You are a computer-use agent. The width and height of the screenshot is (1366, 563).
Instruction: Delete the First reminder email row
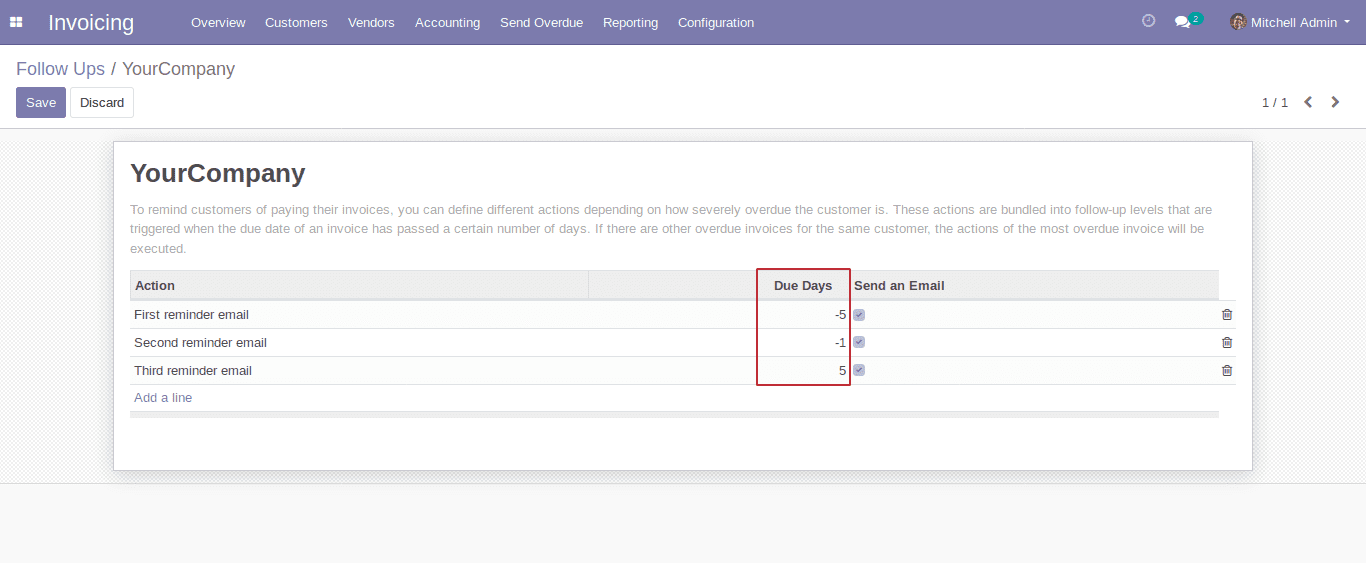coord(1227,314)
